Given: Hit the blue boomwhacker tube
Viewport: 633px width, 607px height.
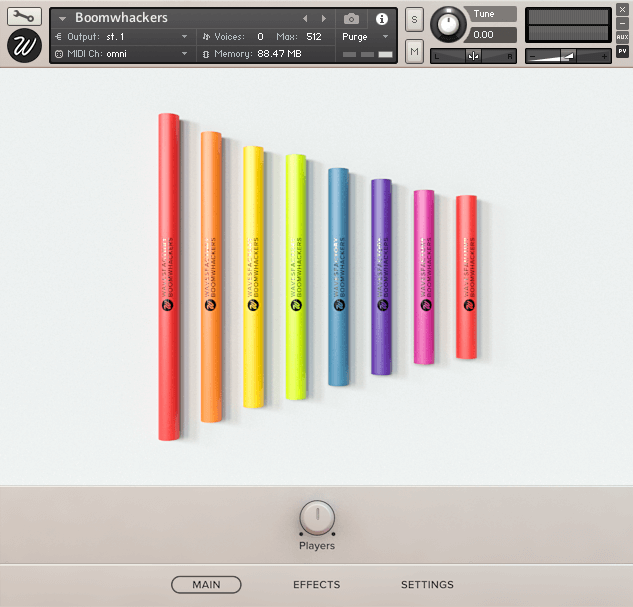Looking at the screenshot, I should [338, 277].
